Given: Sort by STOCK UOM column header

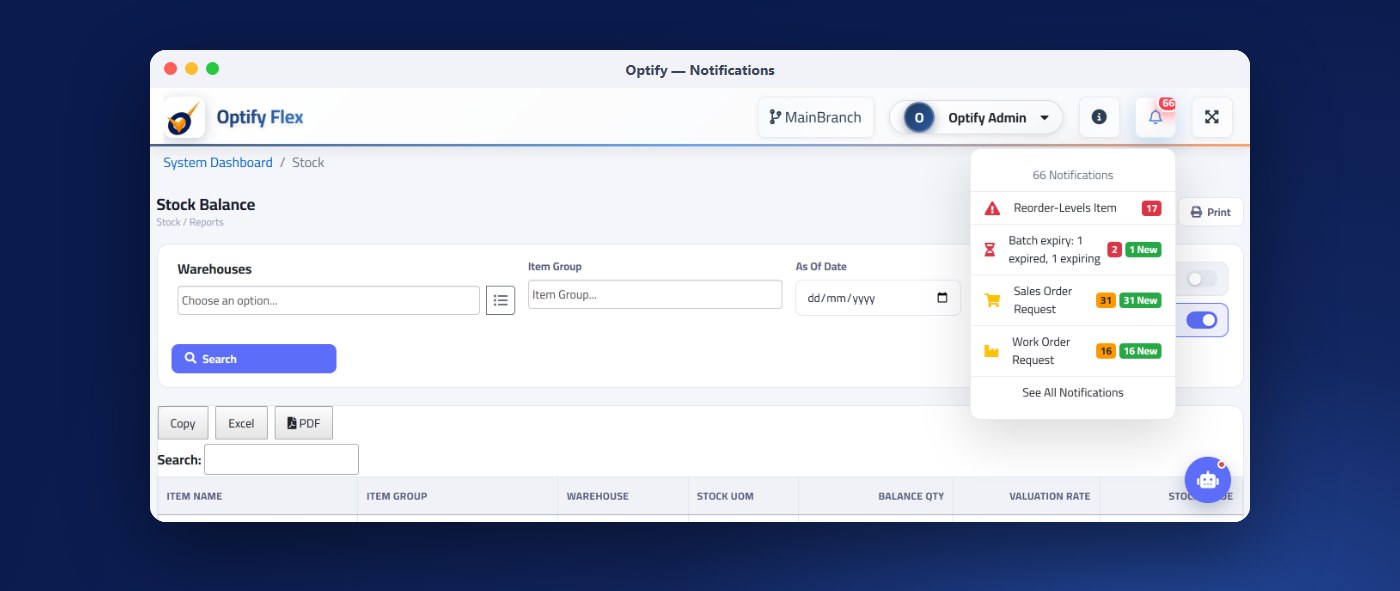Looking at the screenshot, I should point(744,497).
